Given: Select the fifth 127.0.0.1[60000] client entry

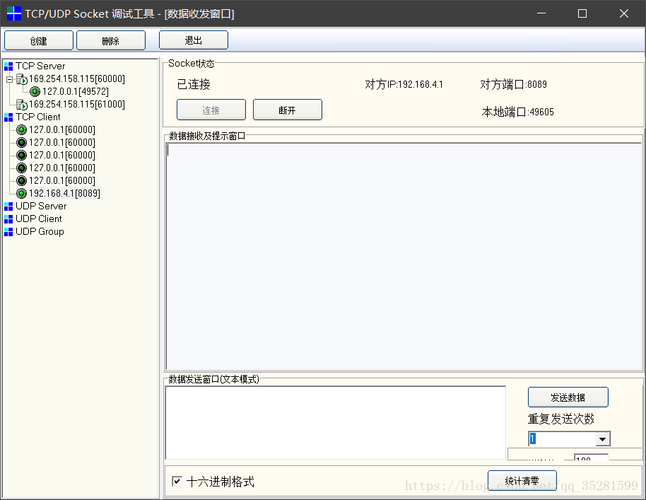Looking at the screenshot, I should [x=62, y=181].
